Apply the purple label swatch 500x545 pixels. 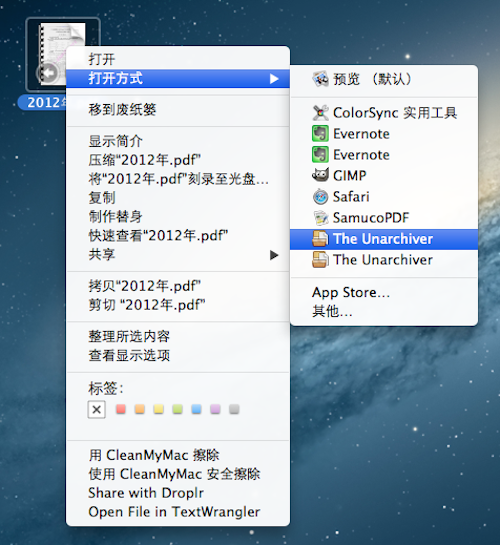(x=215, y=409)
